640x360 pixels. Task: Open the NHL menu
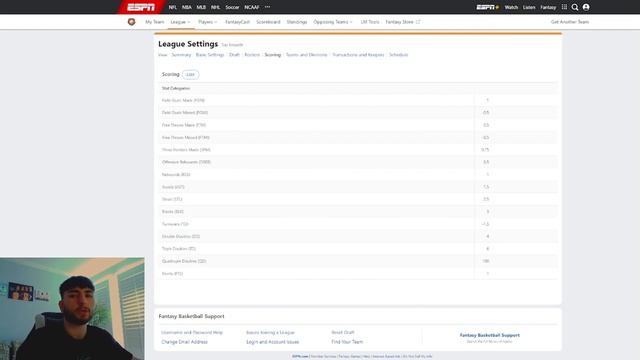(x=215, y=7)
